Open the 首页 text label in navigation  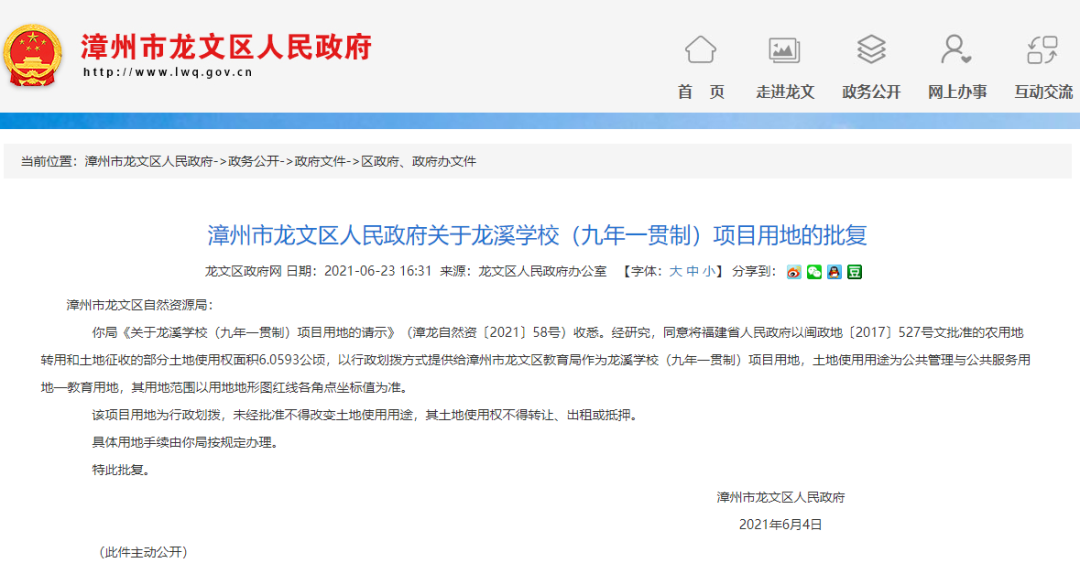pos(700,92)
